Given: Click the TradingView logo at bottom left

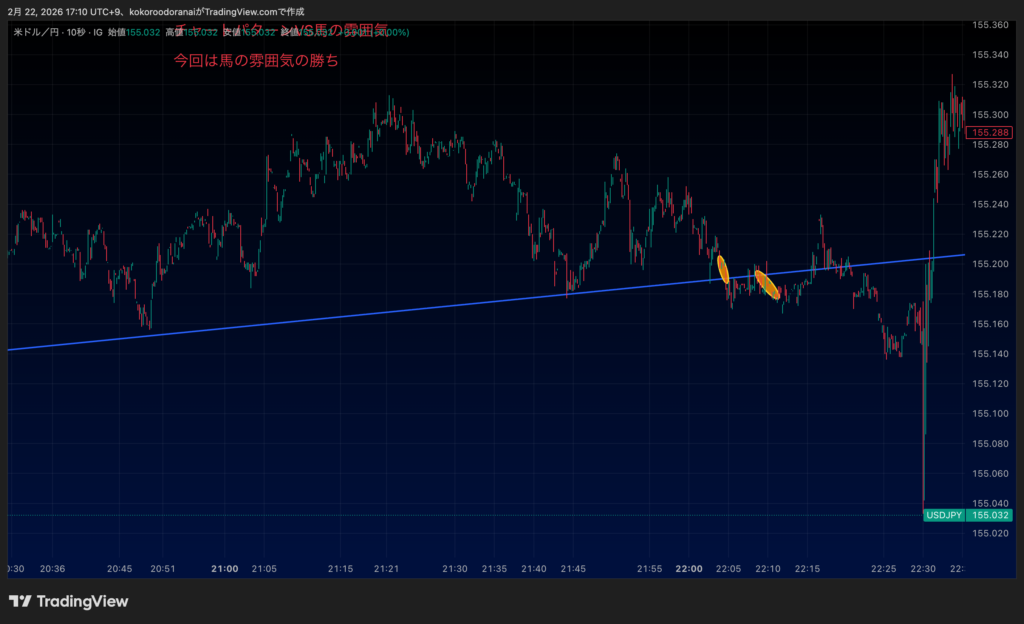Looking at the screenshot, I should coord(68,601).
